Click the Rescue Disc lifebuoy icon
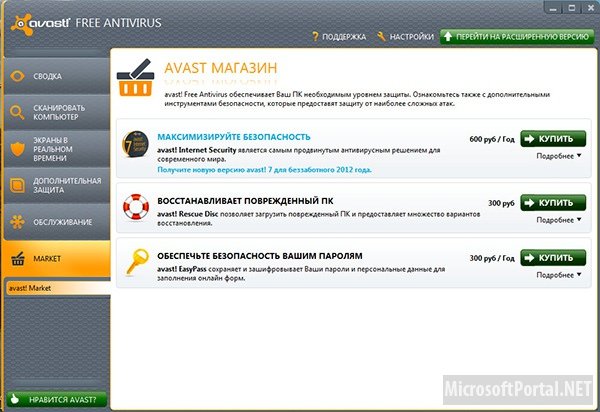The image size is (600, 412). click(136, 207)
